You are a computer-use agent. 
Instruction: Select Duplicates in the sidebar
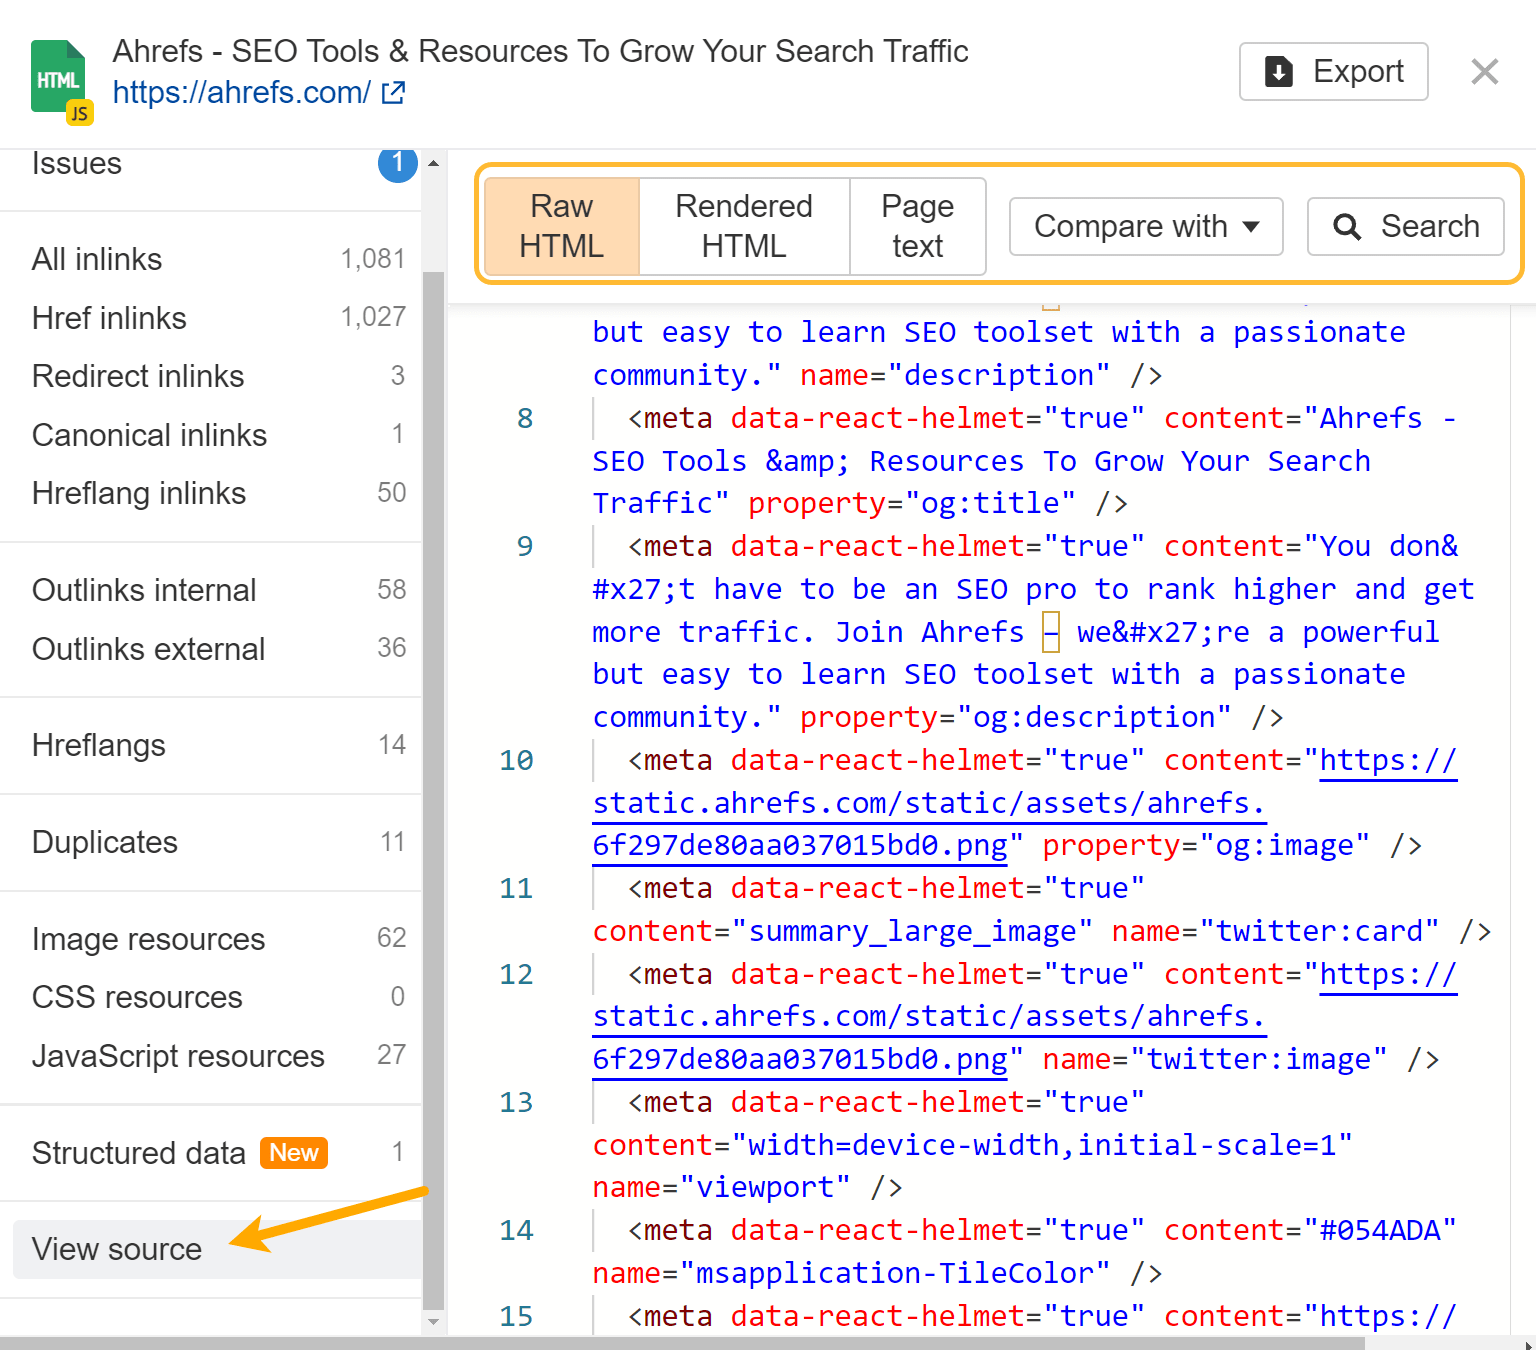[x=104, y=842]
